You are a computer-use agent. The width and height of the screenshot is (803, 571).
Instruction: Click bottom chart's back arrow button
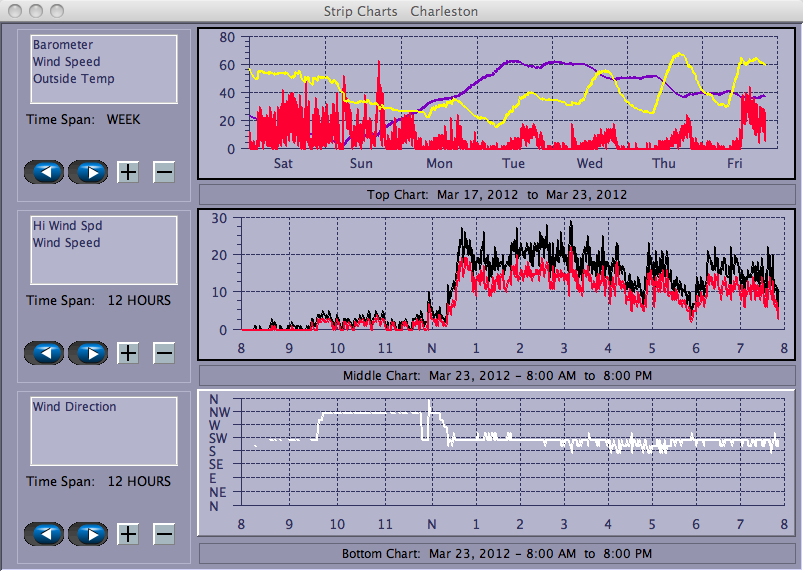(45, 534)
